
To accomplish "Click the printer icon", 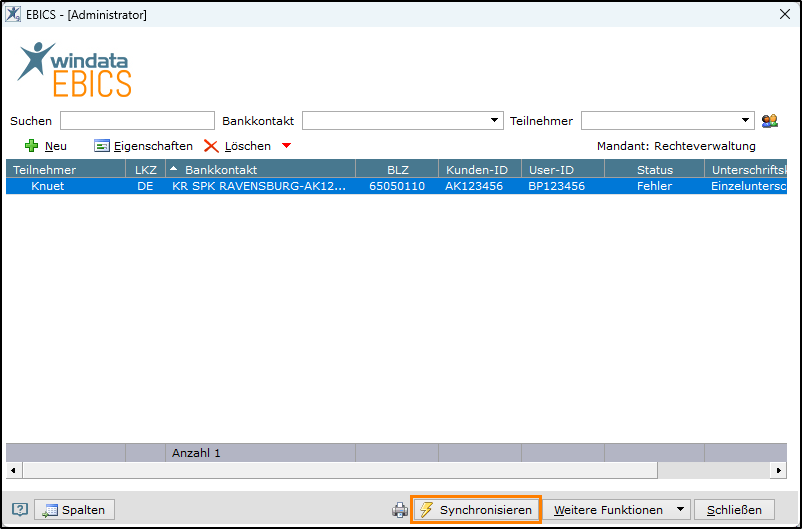I will pos(400,510).
